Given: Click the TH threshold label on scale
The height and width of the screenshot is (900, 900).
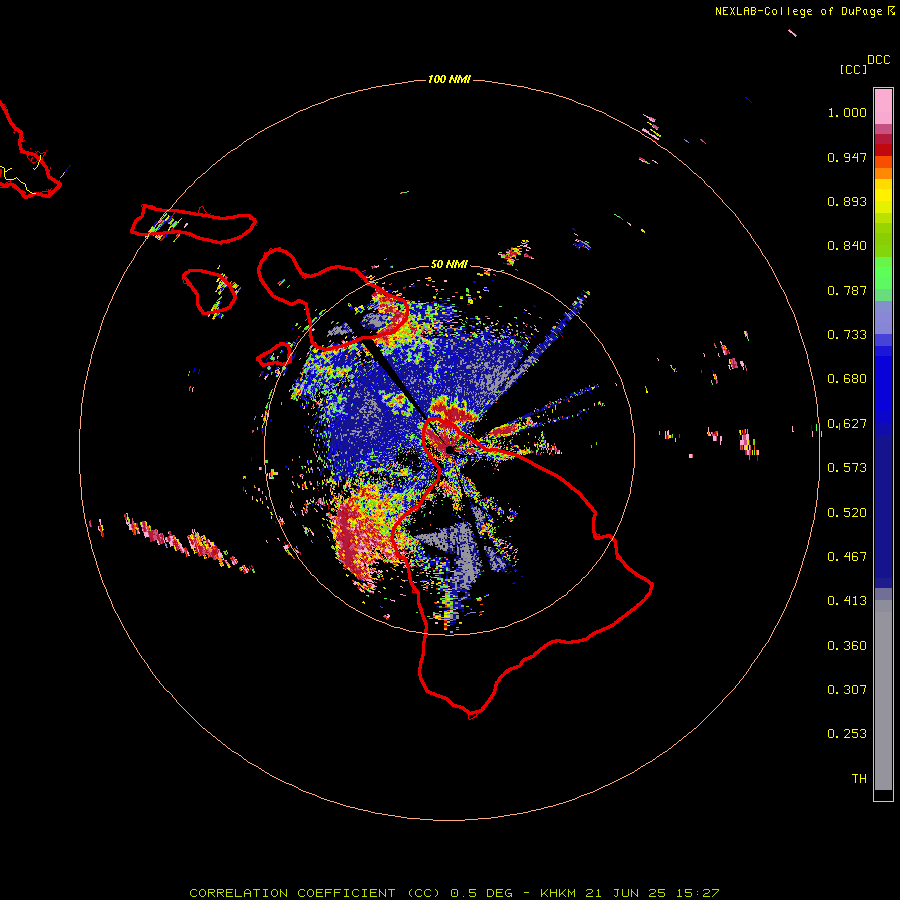Looking at the screenshot, I should click(x=859, y=779).
